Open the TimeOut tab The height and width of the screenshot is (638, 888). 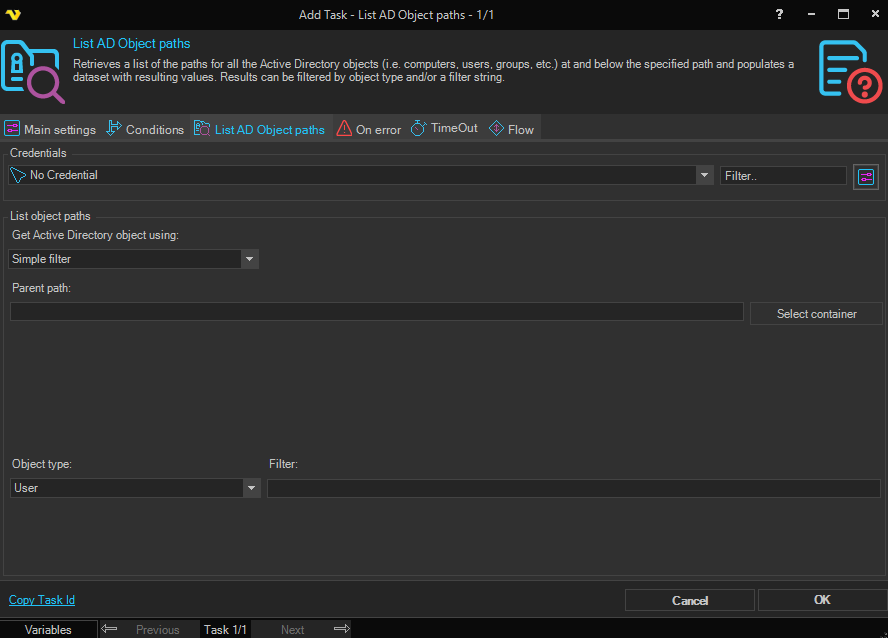(x=445, y=129)
